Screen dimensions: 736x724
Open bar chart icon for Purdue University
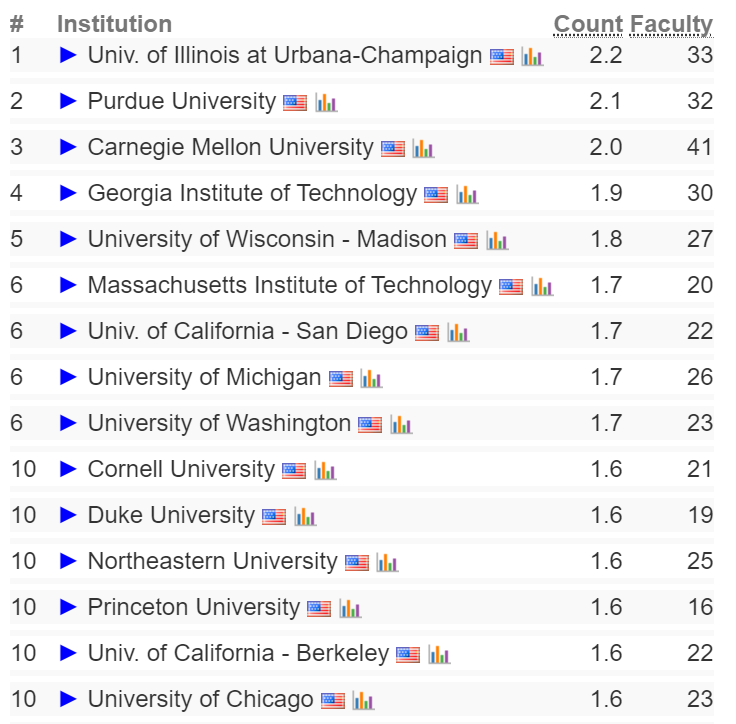326,102
